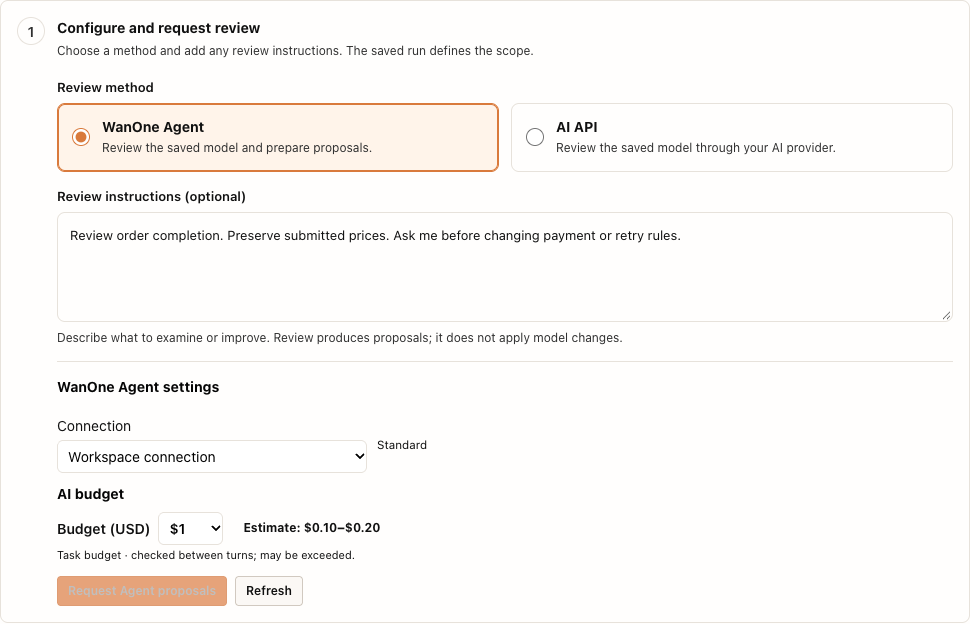Select the AI API radio button

[535, 137]
